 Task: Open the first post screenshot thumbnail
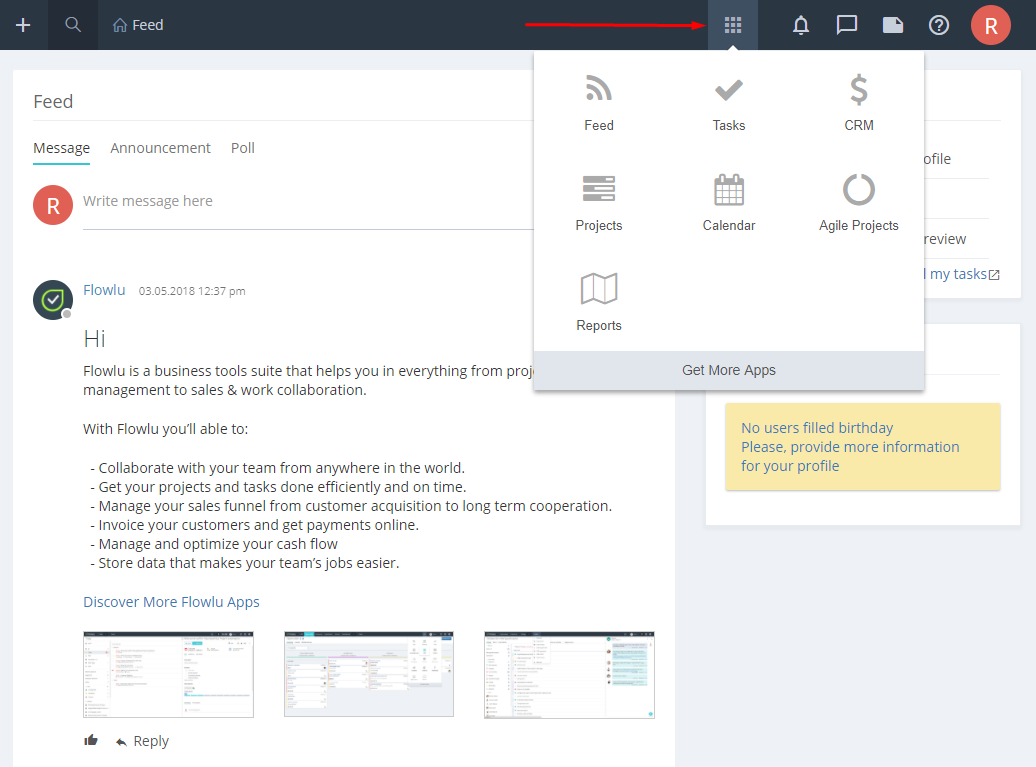click(x=168, y=675)
